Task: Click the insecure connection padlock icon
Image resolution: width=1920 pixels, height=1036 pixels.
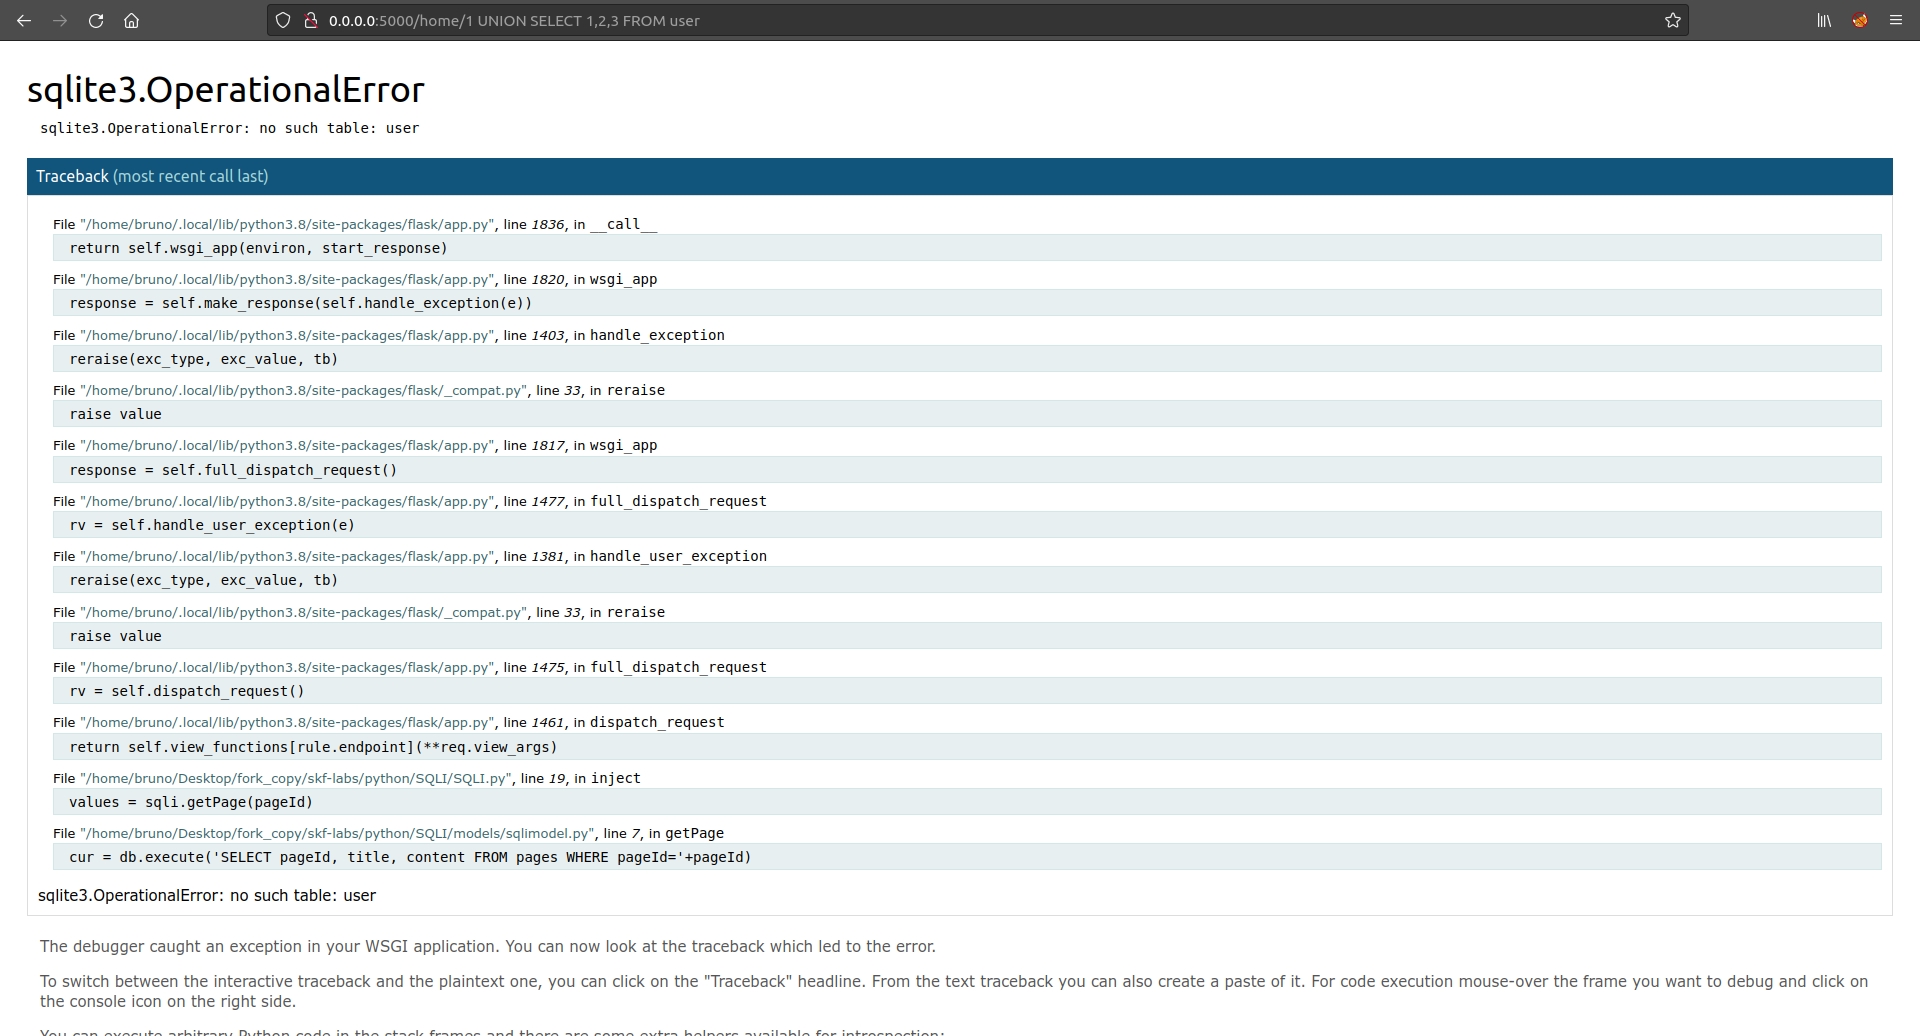Action: click(310, 20)
